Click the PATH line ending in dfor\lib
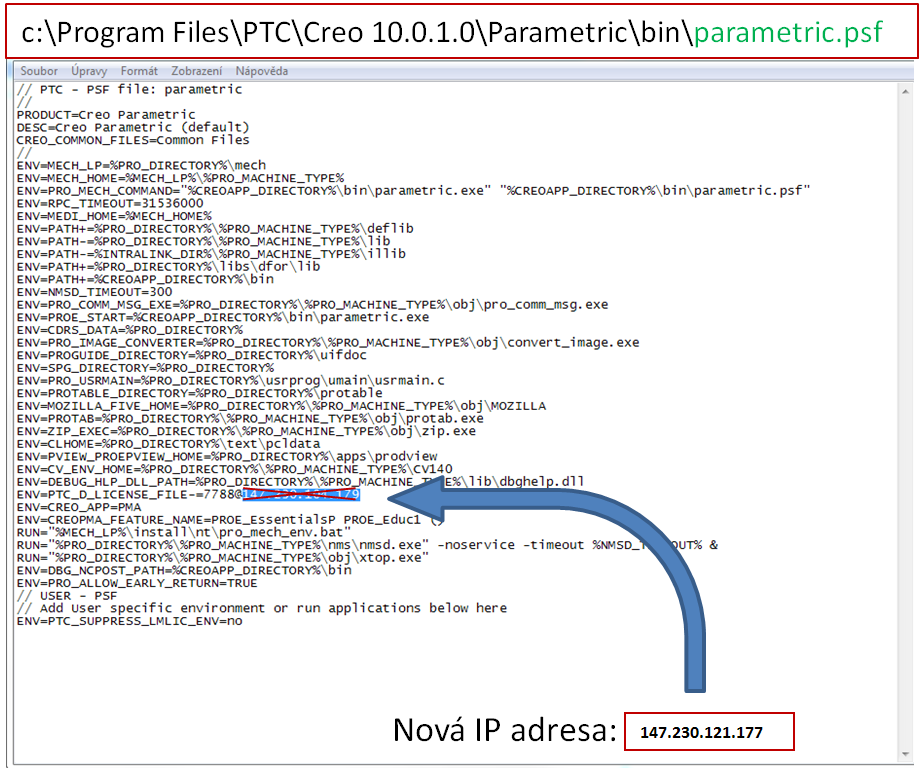The height and width of the screenshot is (768, 921). pos(168,267)
